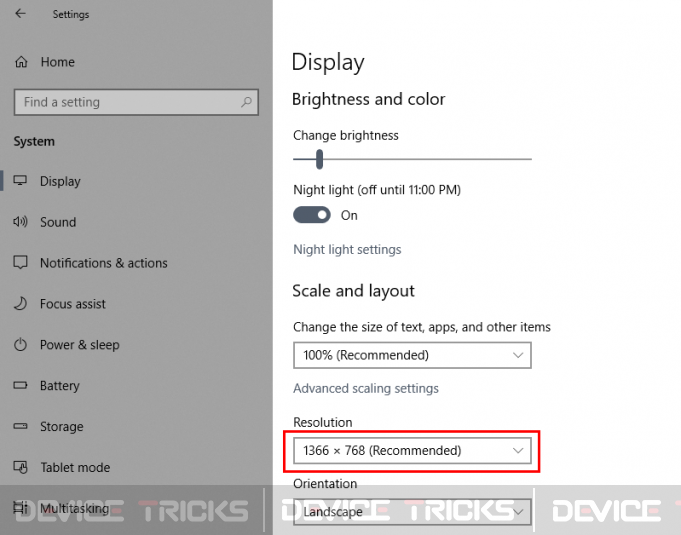Image resolution: width=681 pixels, height=535 pixels.
Task: Click the Notifications speech bubble icon
Action: pos(20,262)
